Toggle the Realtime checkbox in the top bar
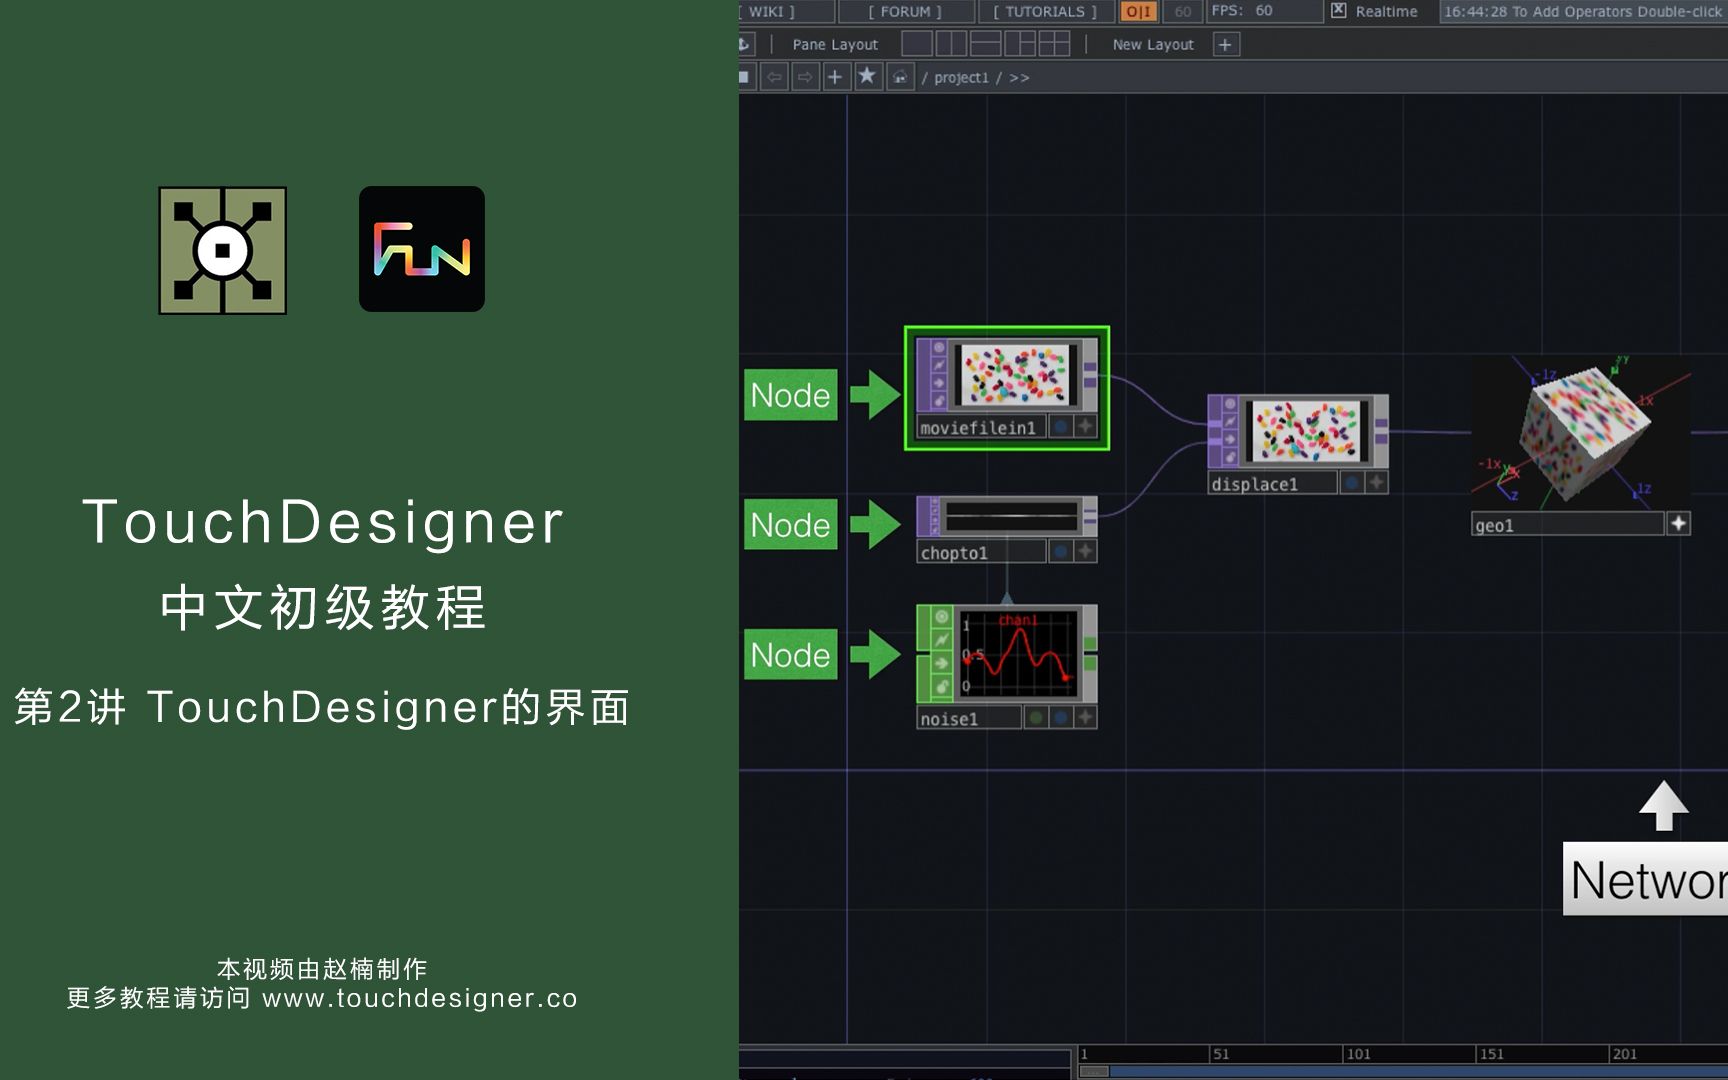 (1337, 11)
